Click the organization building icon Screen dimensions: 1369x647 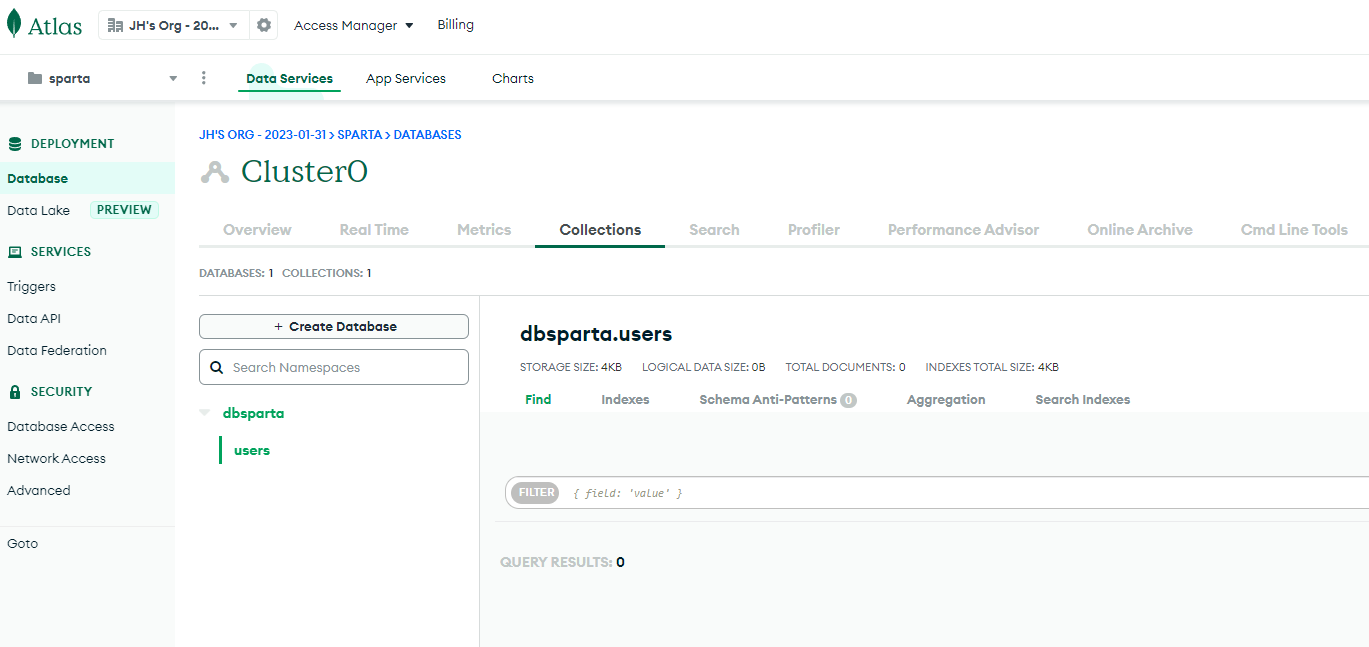pyautogui.click(x=115, y=25)
